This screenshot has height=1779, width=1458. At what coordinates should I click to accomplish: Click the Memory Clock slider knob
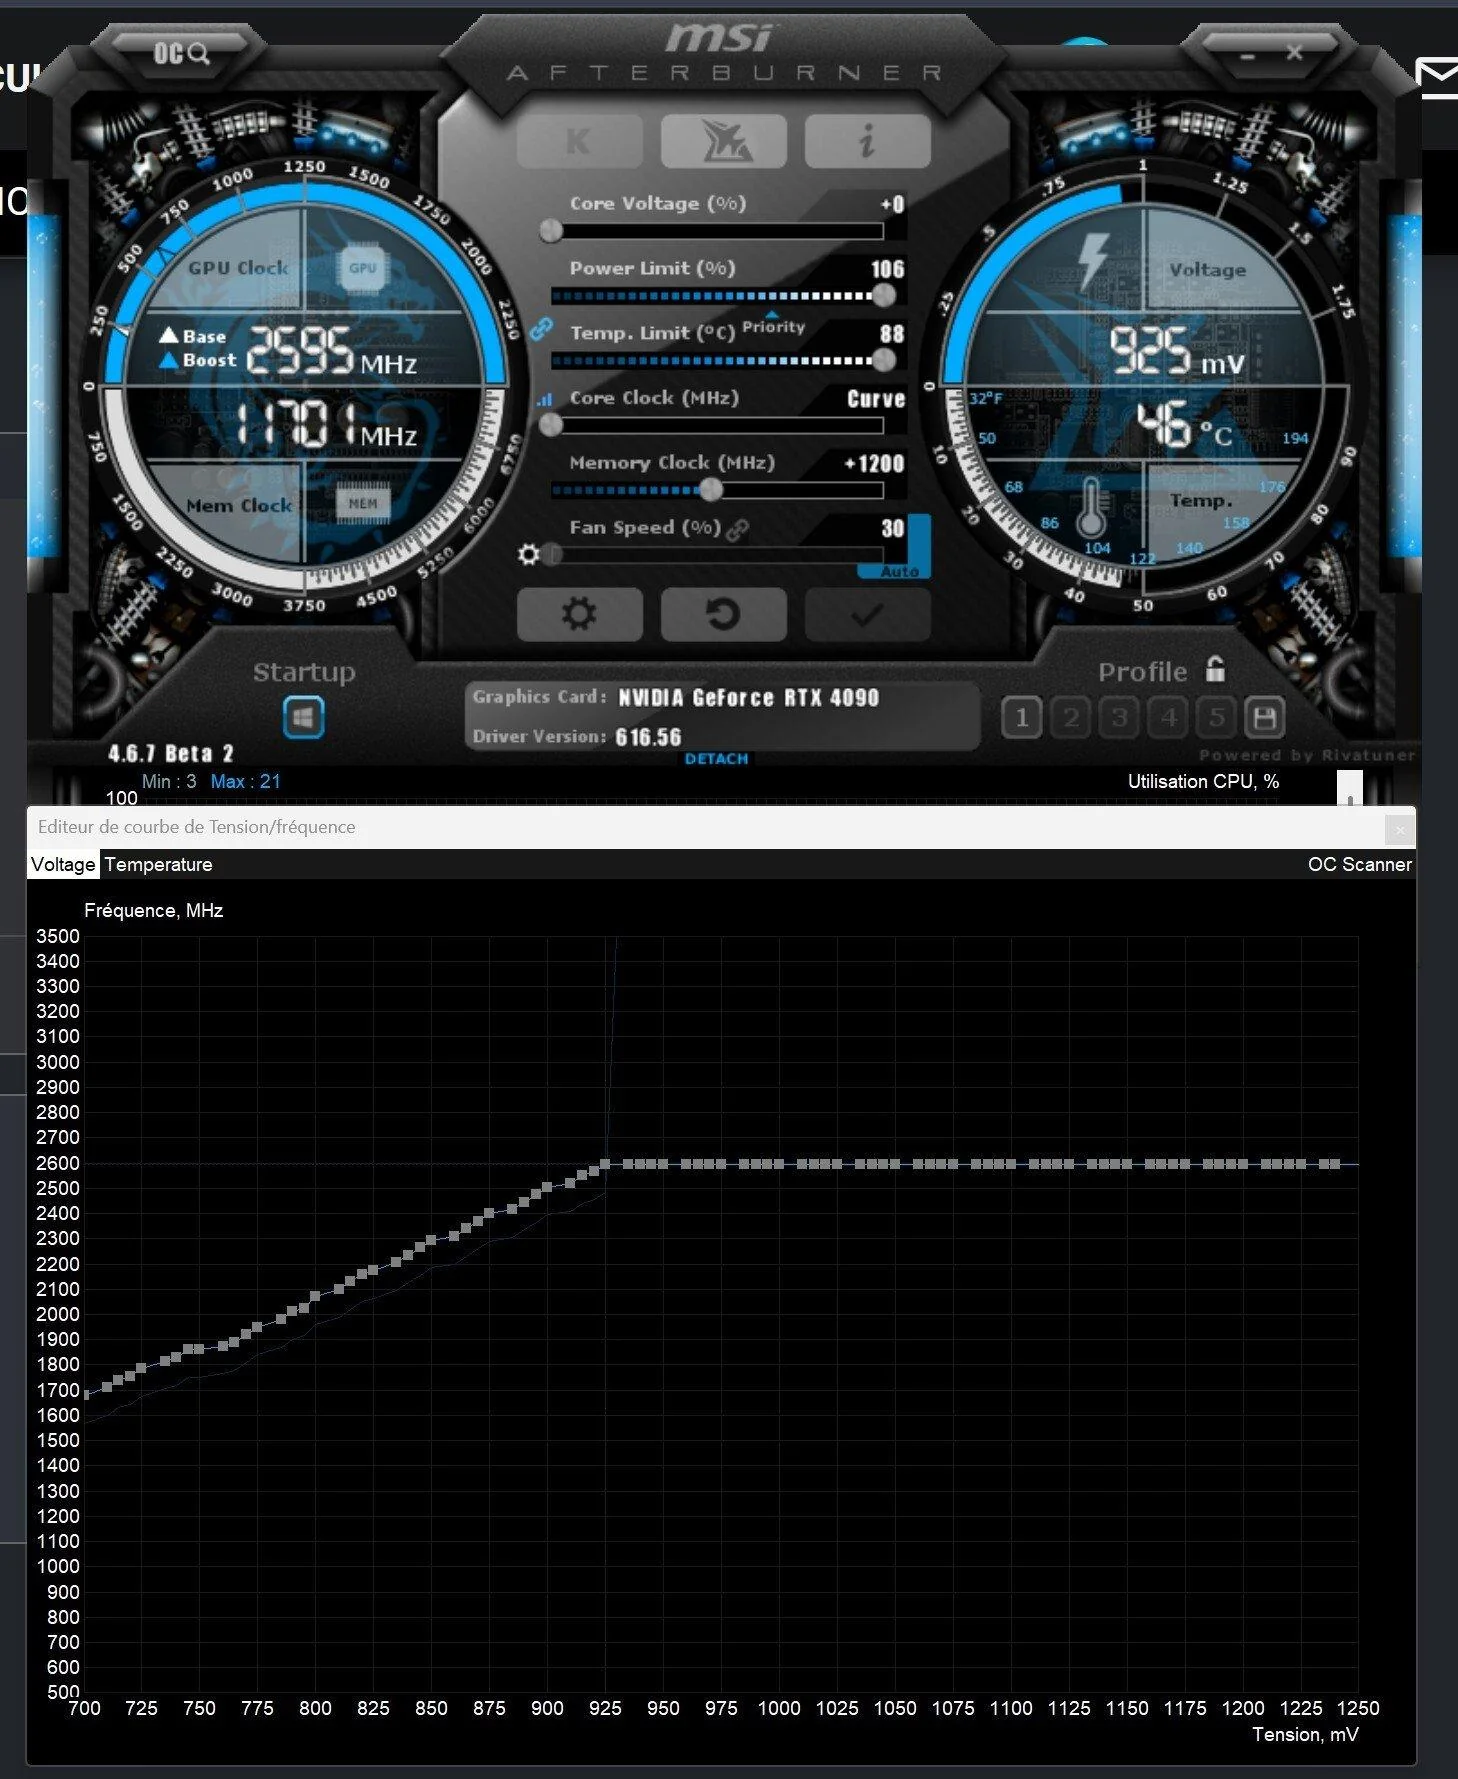[x=711, y=490]
